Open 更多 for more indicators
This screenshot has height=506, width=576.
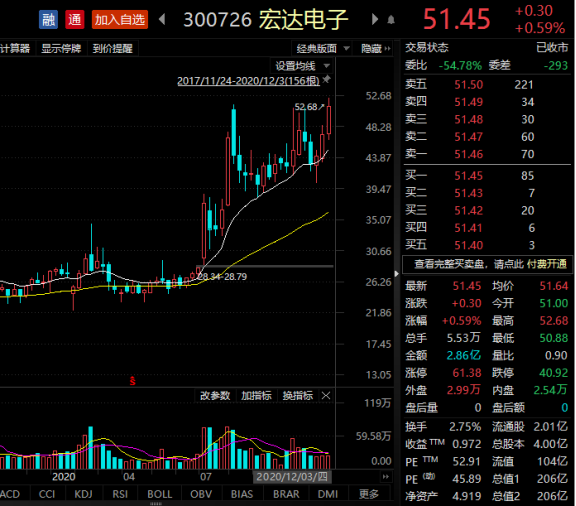pos(368,494)
